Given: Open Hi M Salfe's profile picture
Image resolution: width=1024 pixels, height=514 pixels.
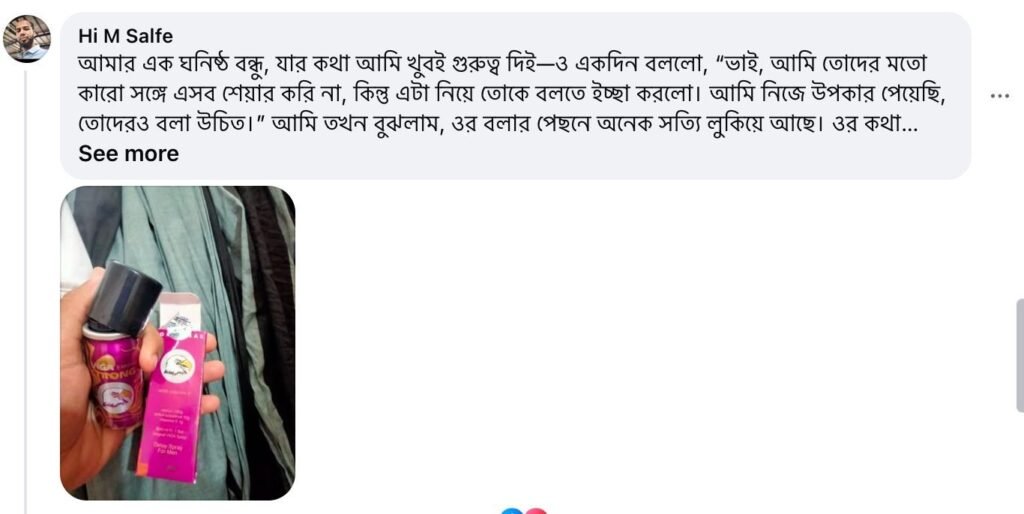Looking at the screenshot, I should [26, 39].
